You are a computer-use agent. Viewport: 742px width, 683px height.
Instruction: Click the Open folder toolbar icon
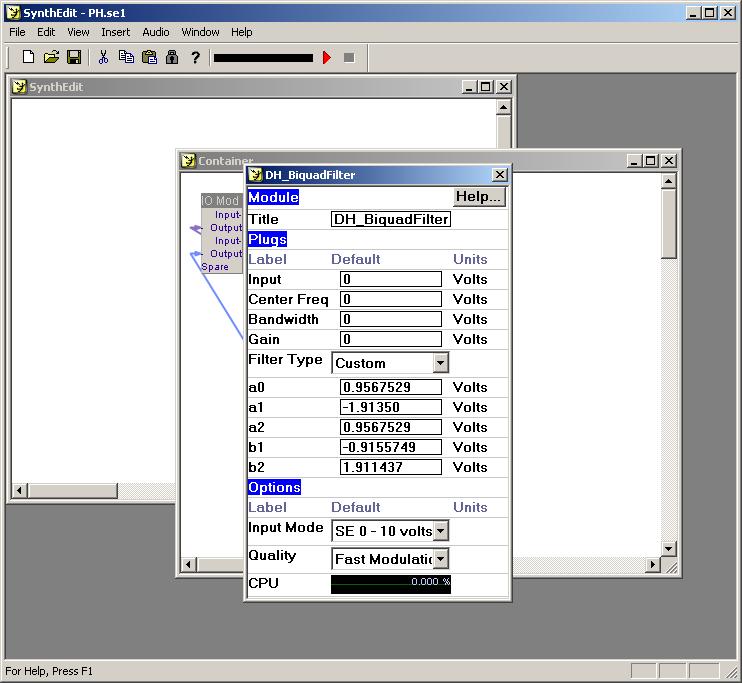(x=51, y=57)
